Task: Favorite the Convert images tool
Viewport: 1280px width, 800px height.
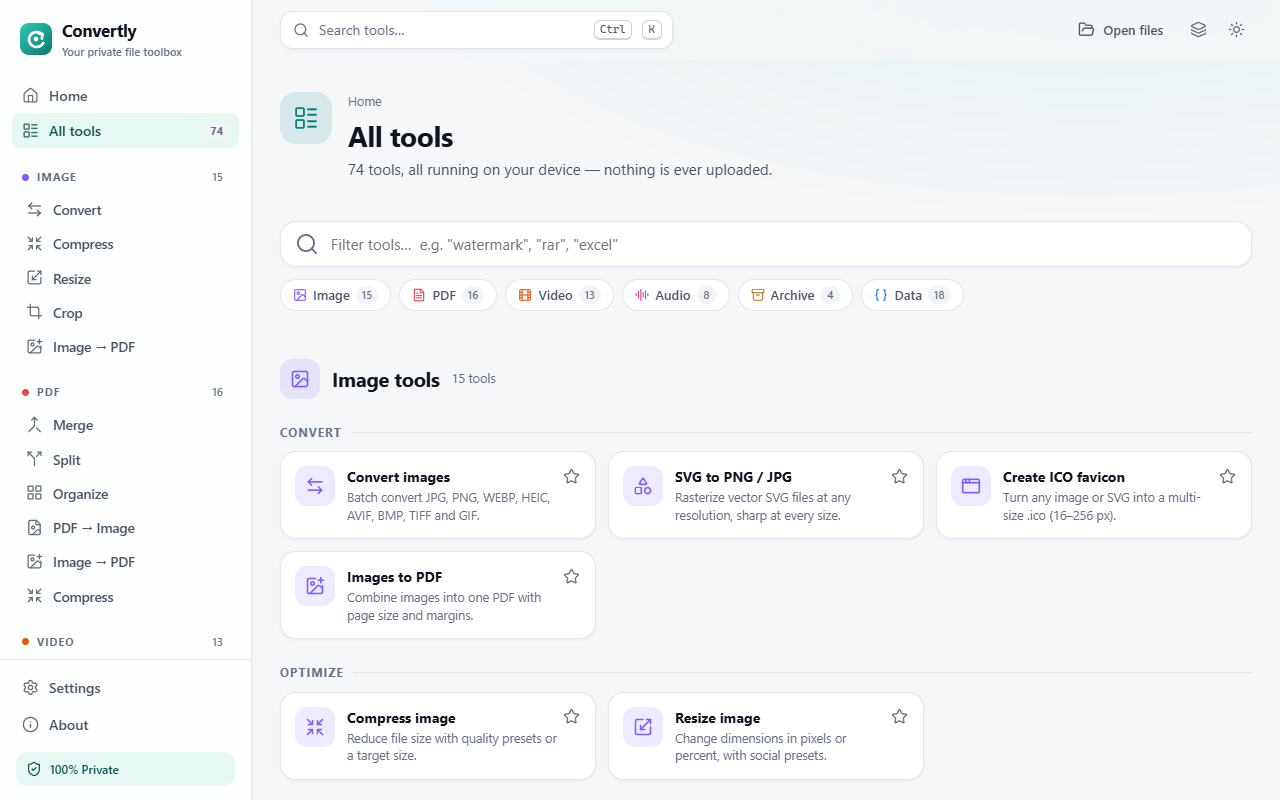Action: click(571, 476)
